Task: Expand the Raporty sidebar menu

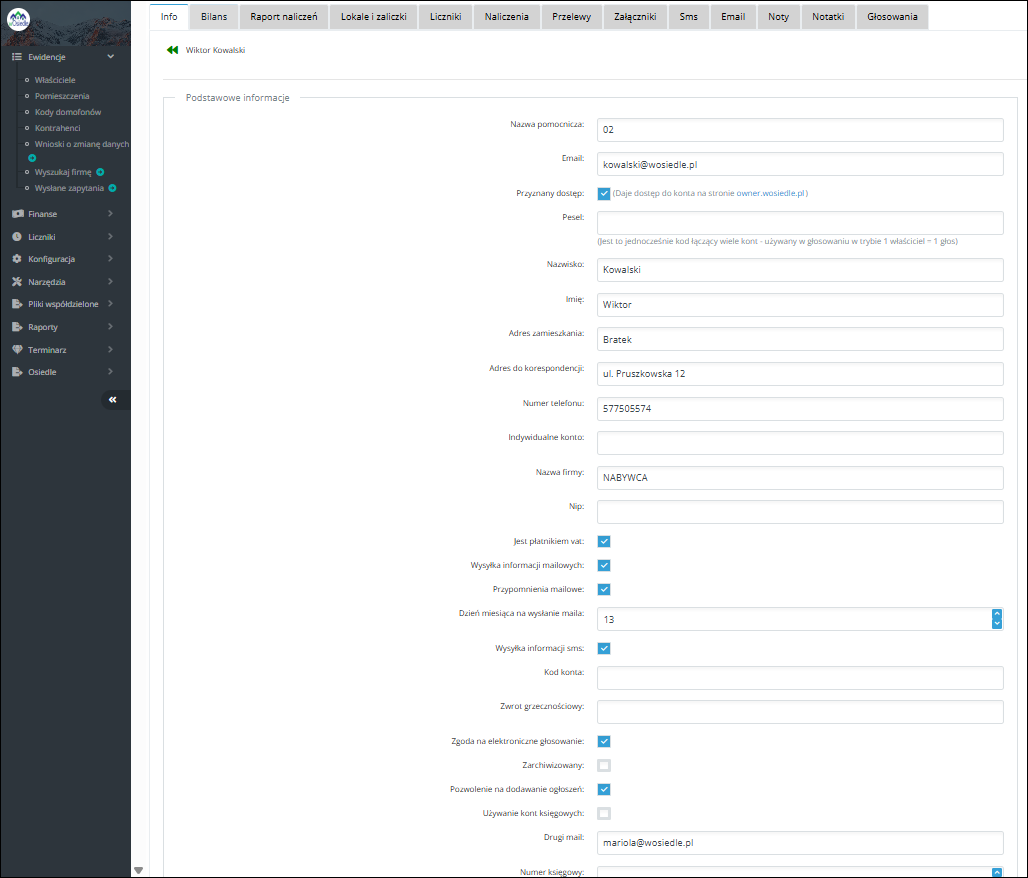Action: [x=65, y=327]
